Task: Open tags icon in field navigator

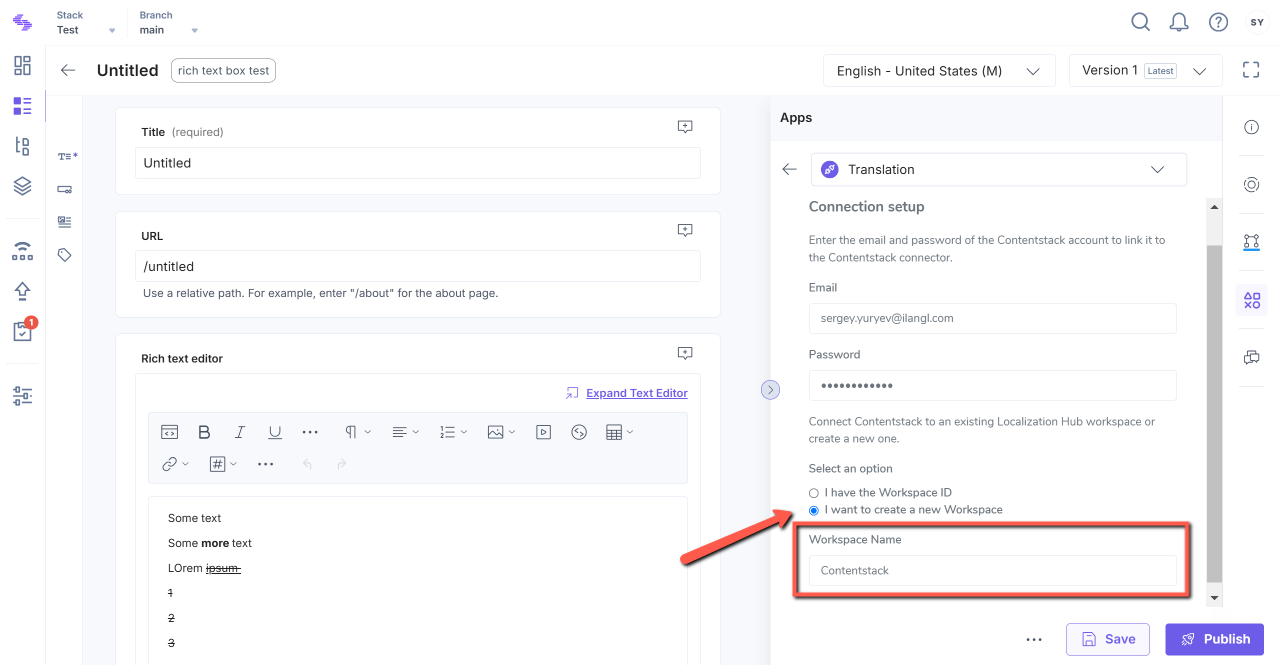Action: 65,255
